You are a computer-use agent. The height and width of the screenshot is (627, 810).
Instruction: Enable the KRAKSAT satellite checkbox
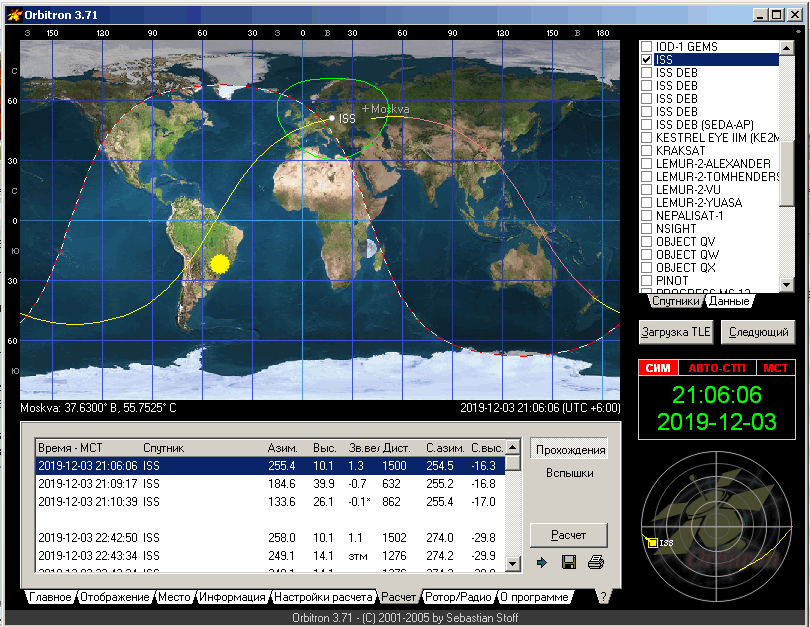pos(647,151)
